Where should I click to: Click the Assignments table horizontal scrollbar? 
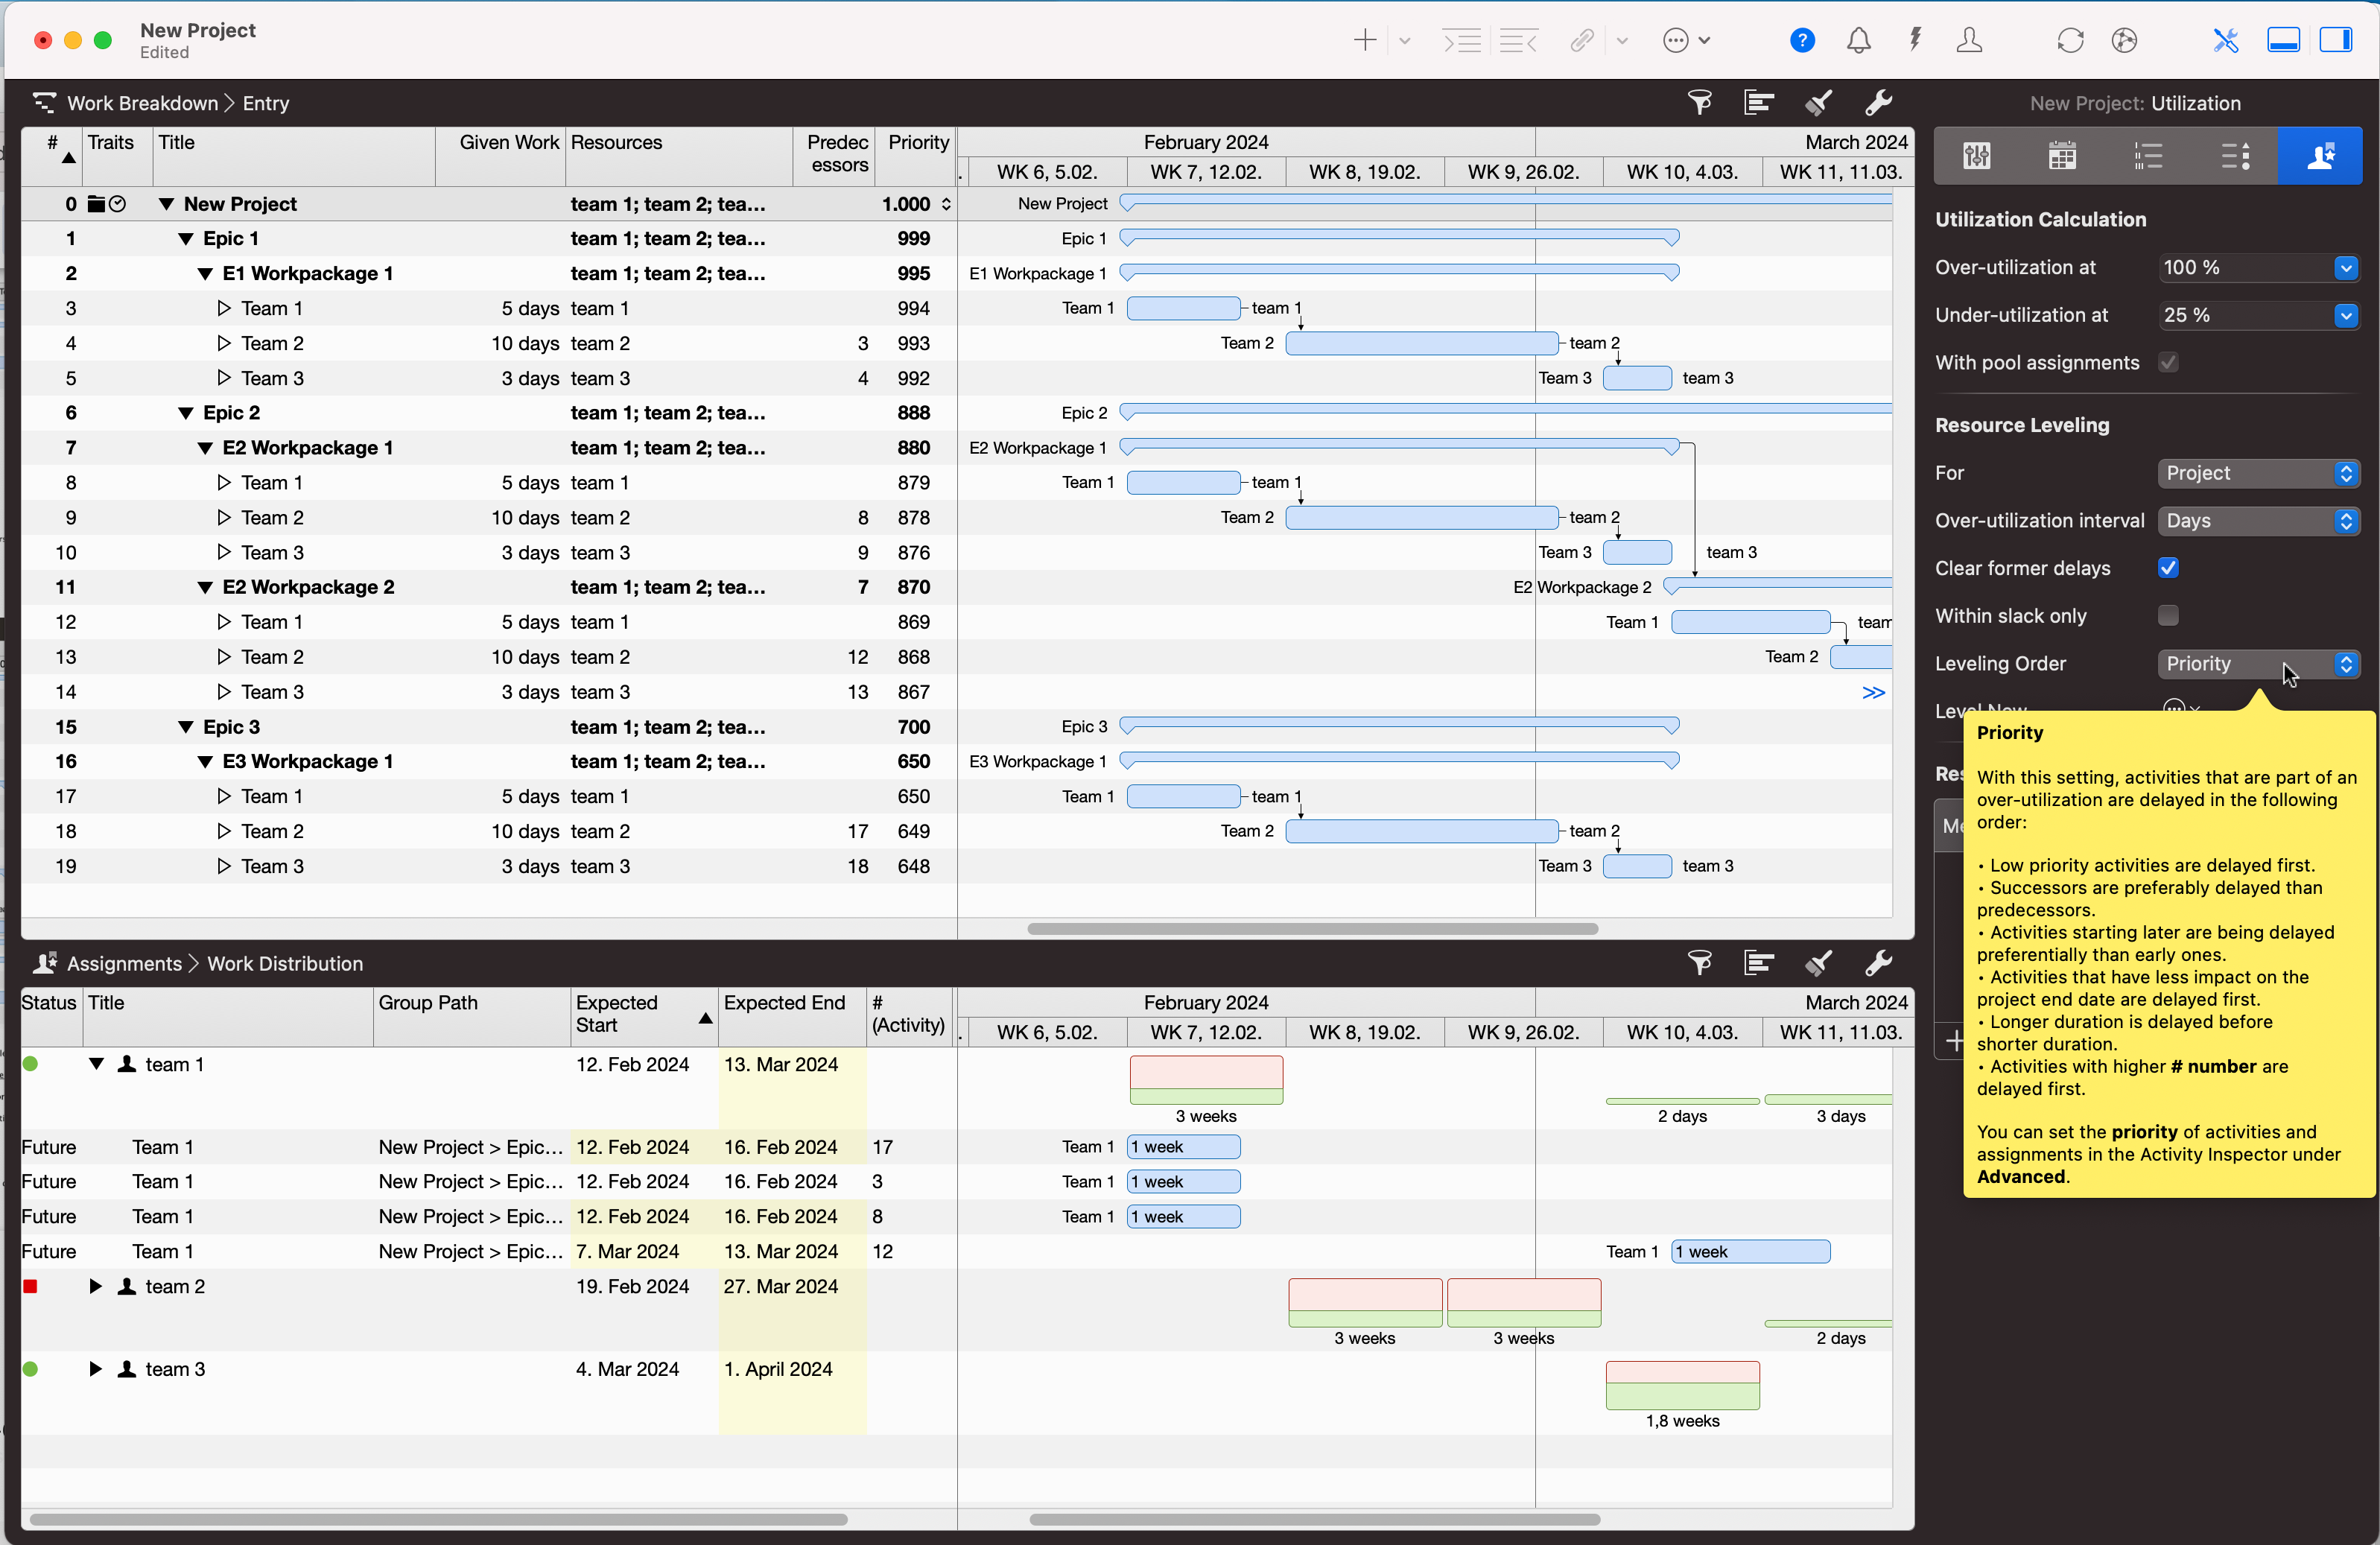point(438,1520)
